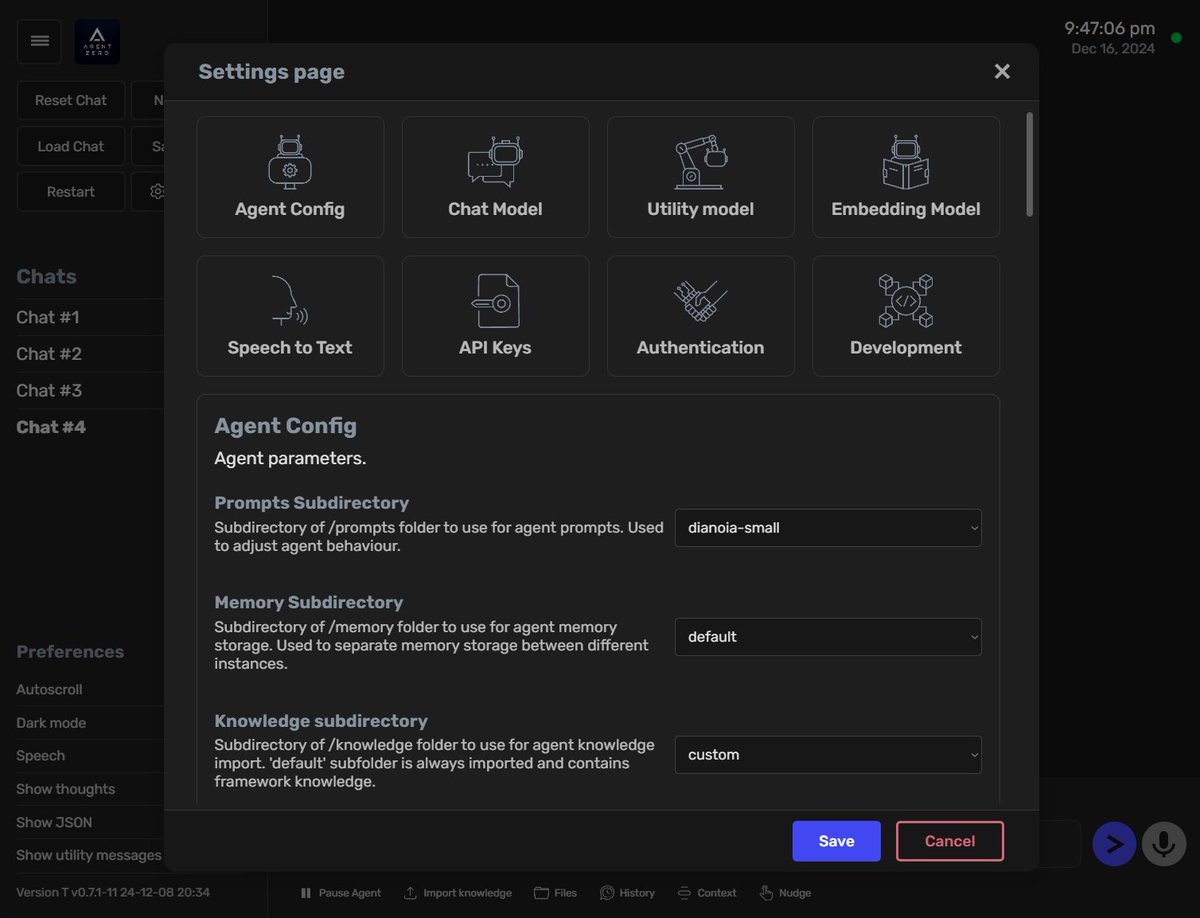Open the Prompts Subdirectory dropdown
Image resolution: width=1200 pixels, height=918 pixels.
[827, 527]
